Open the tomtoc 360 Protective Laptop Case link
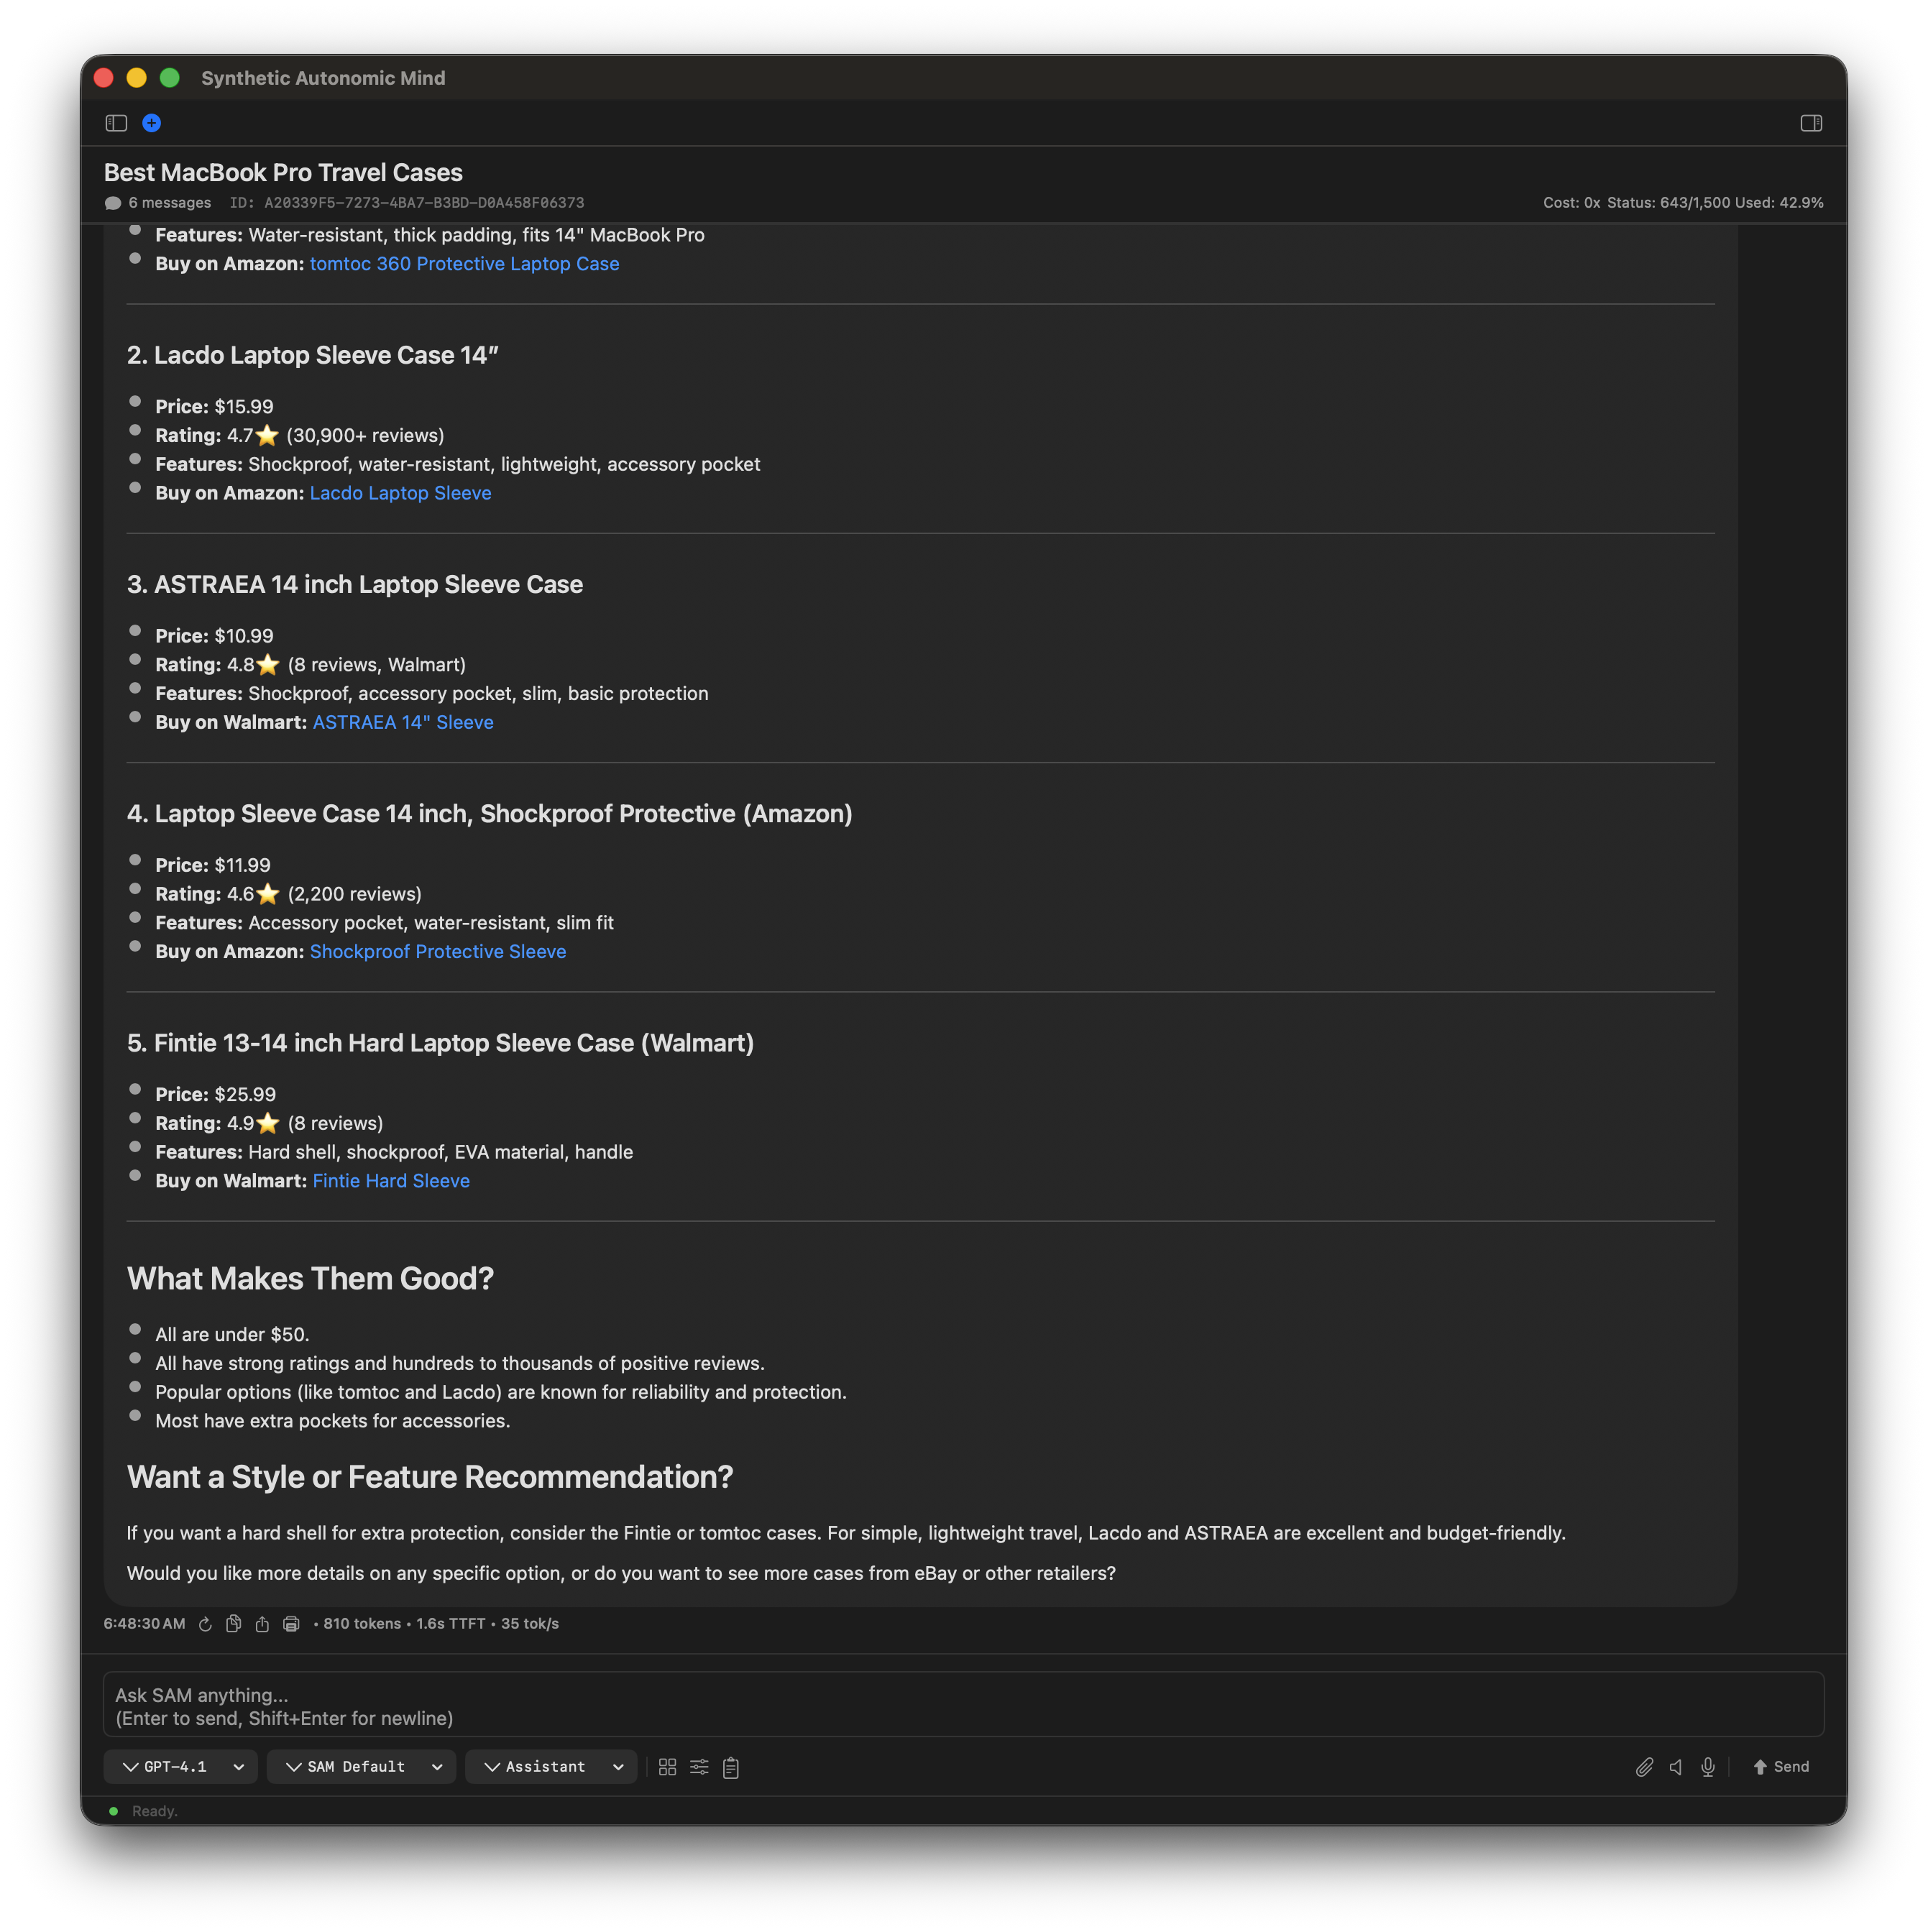The image size is (1928, 1932). point(464,264)
